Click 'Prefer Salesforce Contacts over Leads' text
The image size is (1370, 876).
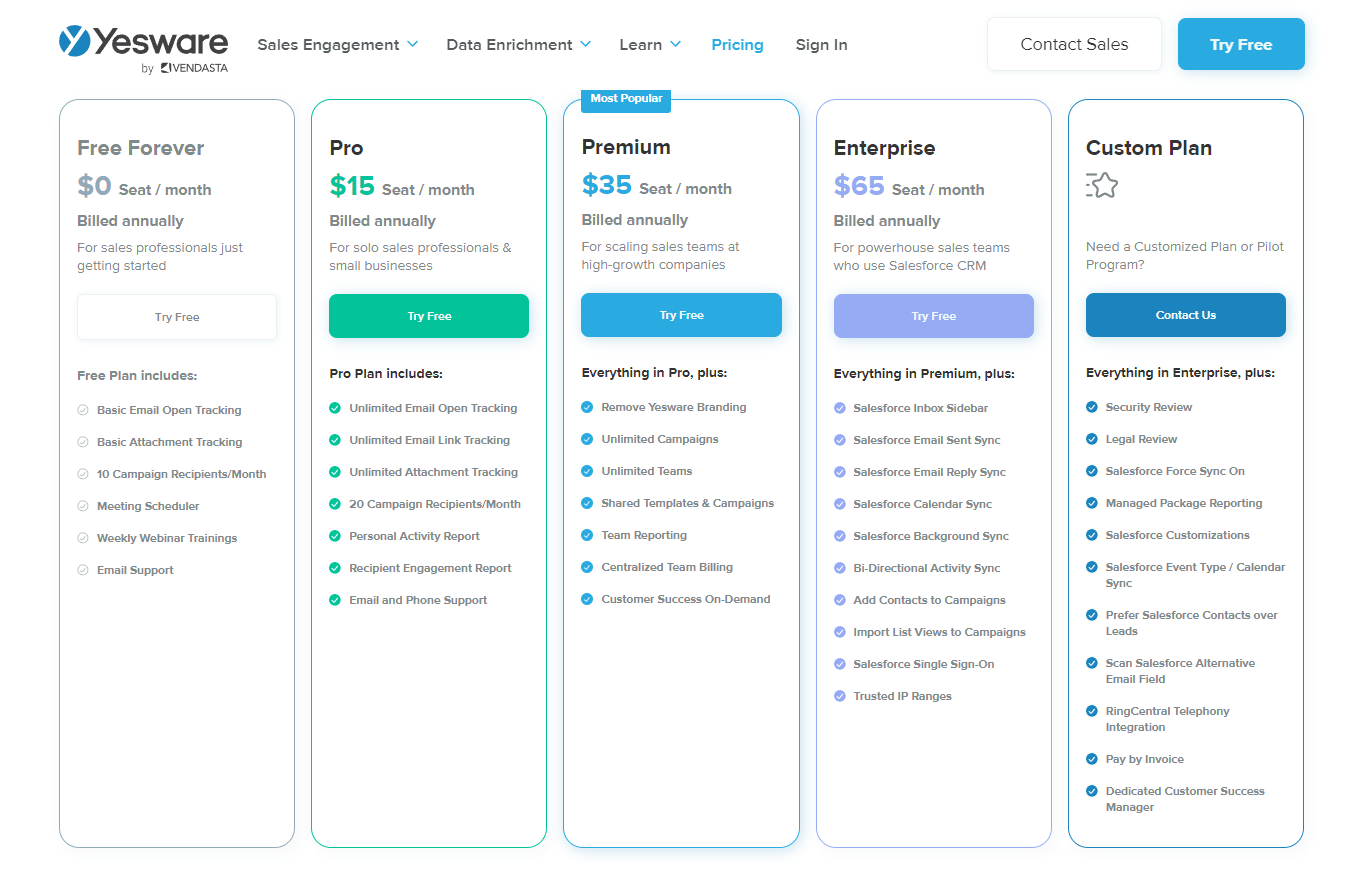point(1192,623)
